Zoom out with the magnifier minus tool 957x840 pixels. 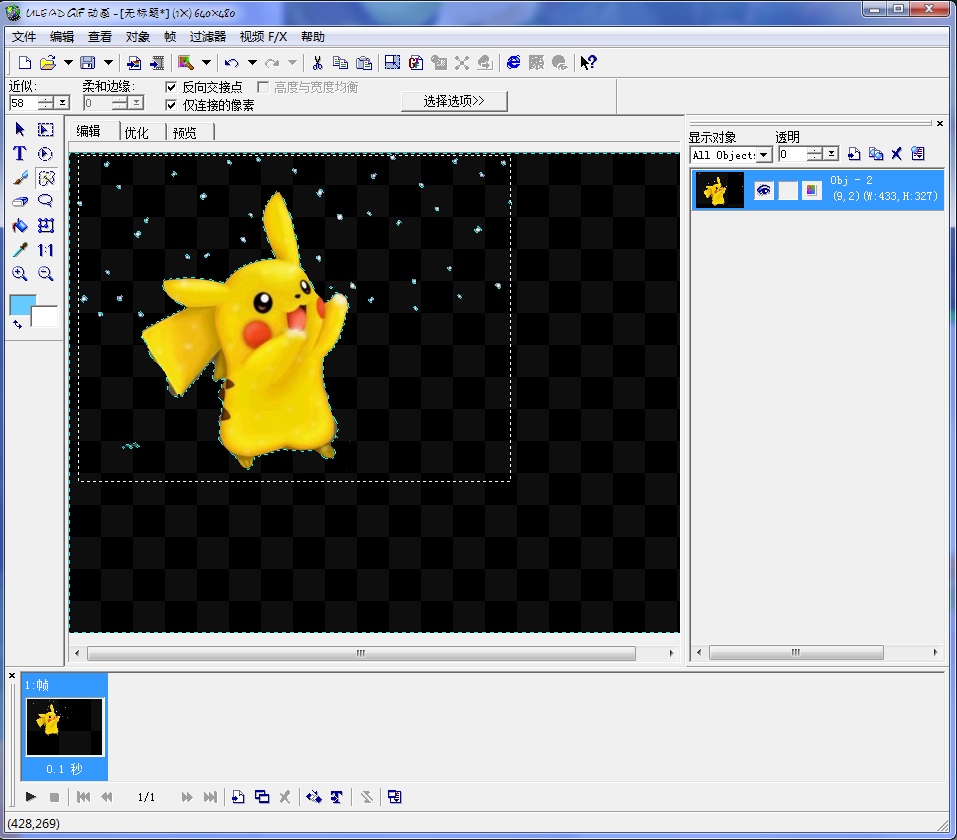(46, 273)
